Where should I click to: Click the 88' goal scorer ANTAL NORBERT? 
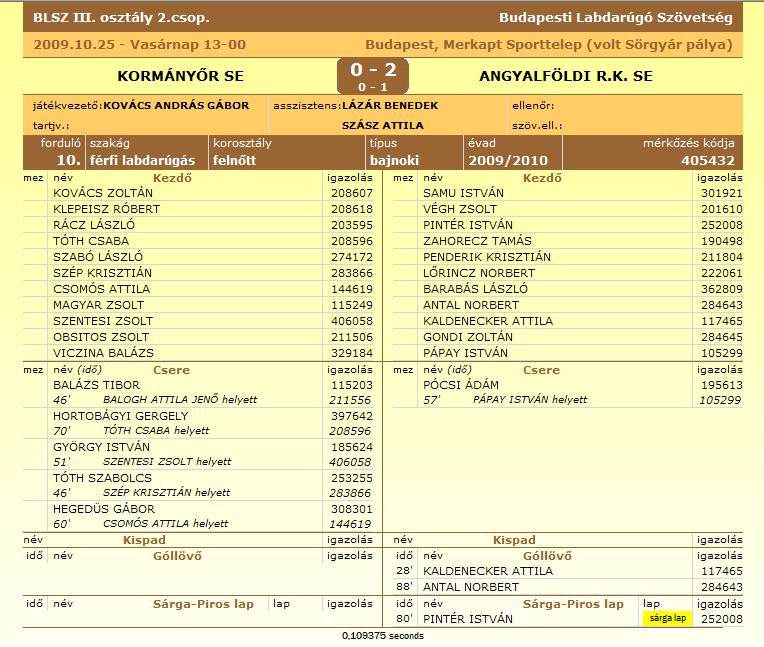pyautogui.click(x=471, y=587)
